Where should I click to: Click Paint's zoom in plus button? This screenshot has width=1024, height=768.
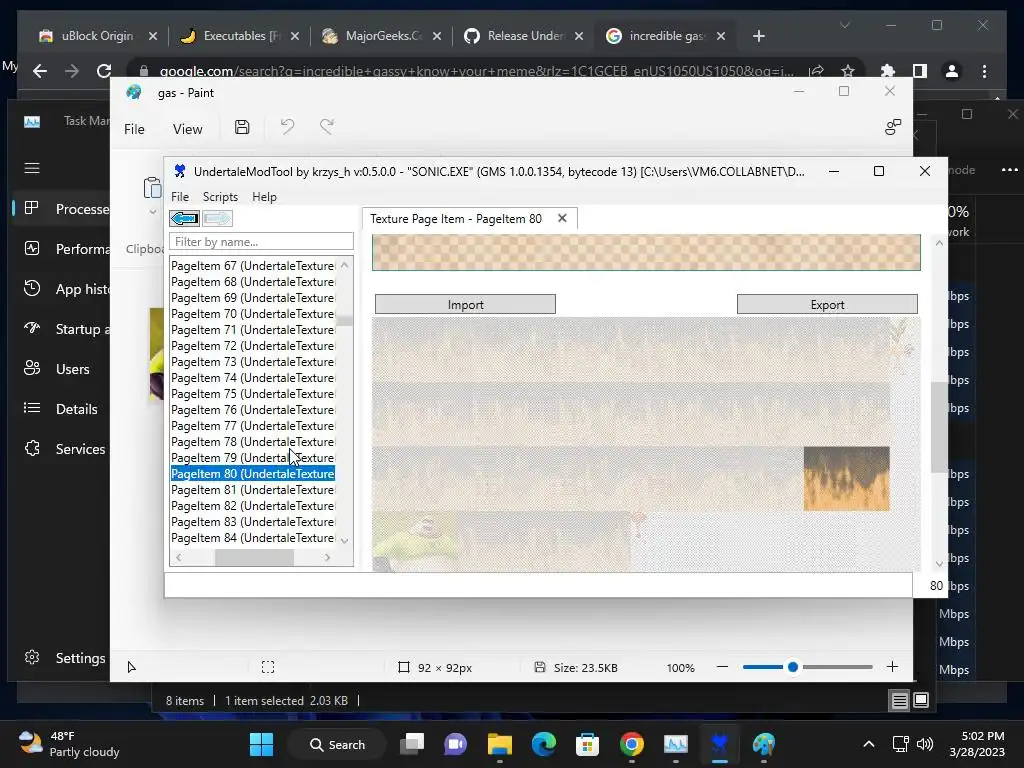pyautogui.click(x=893, y=667)
